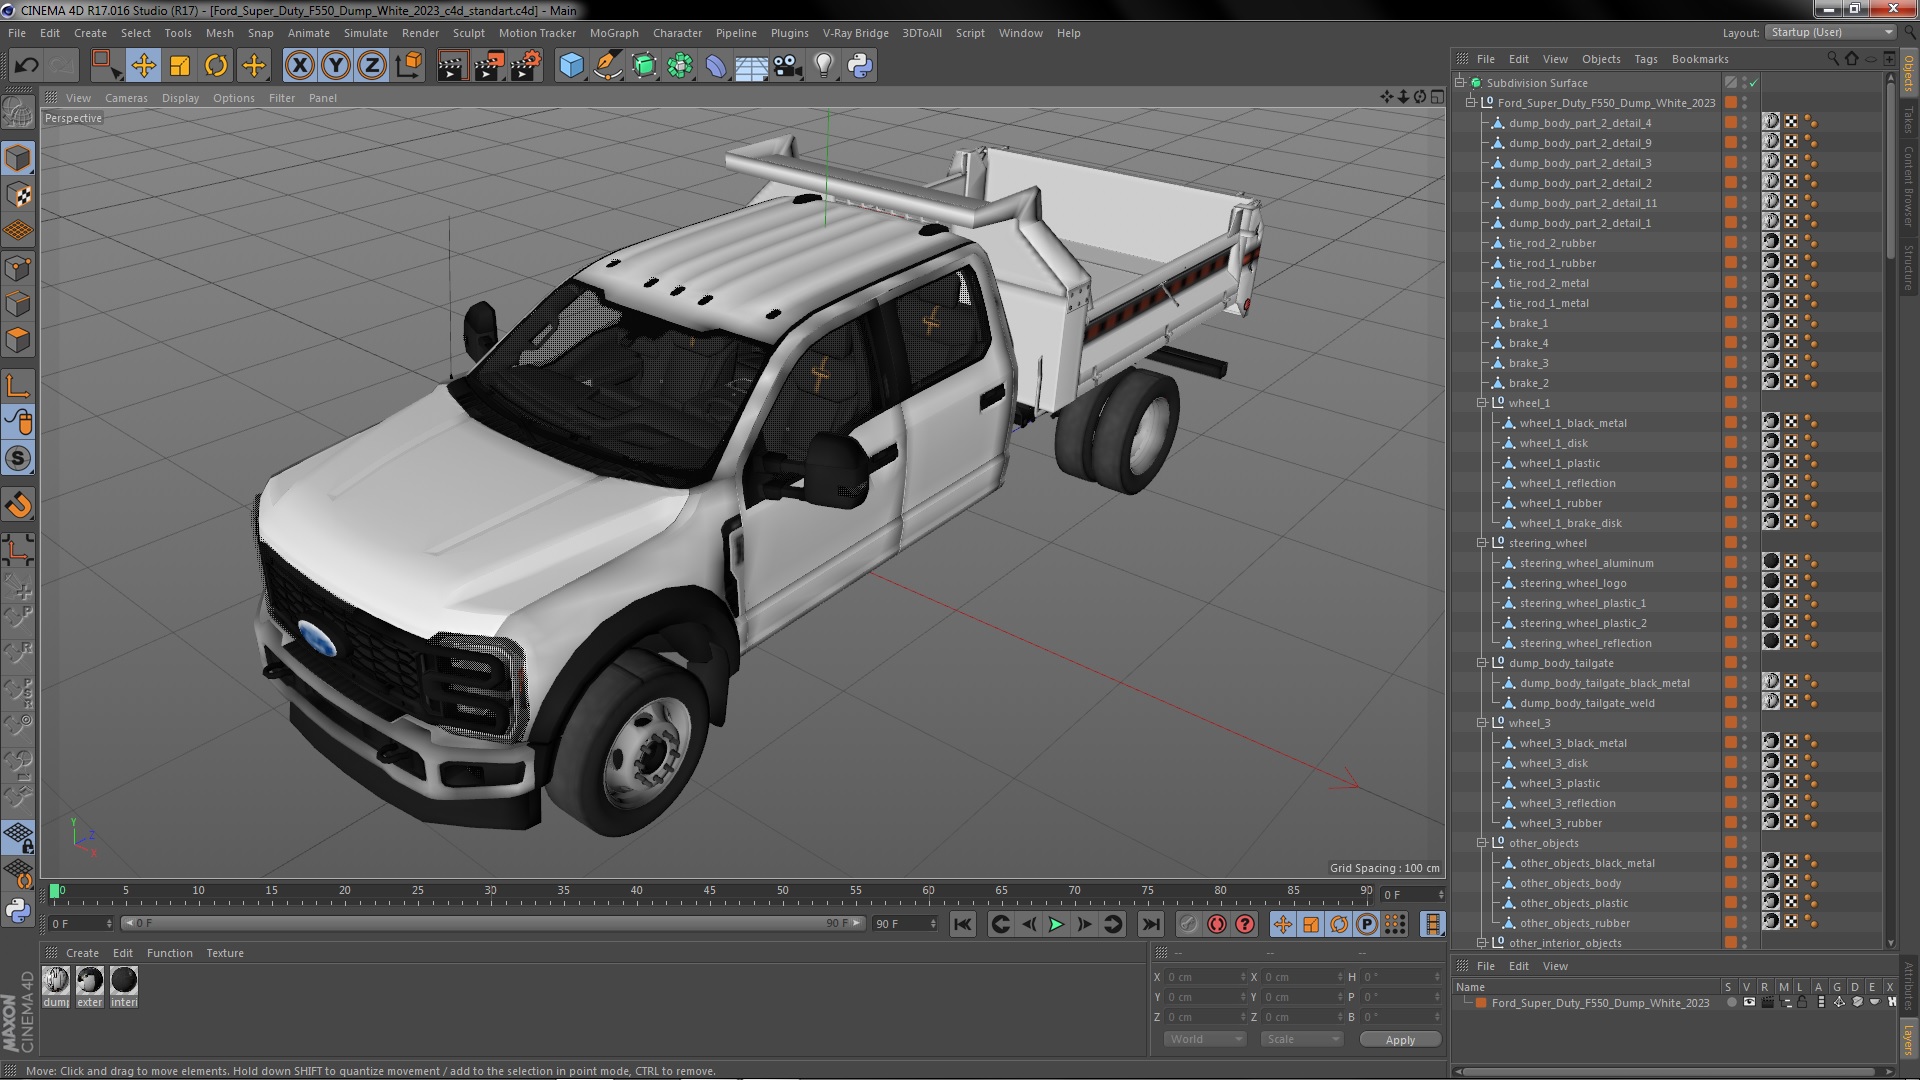Add a floor/grid environment object

pyautogui.click(x=751, y=66)
